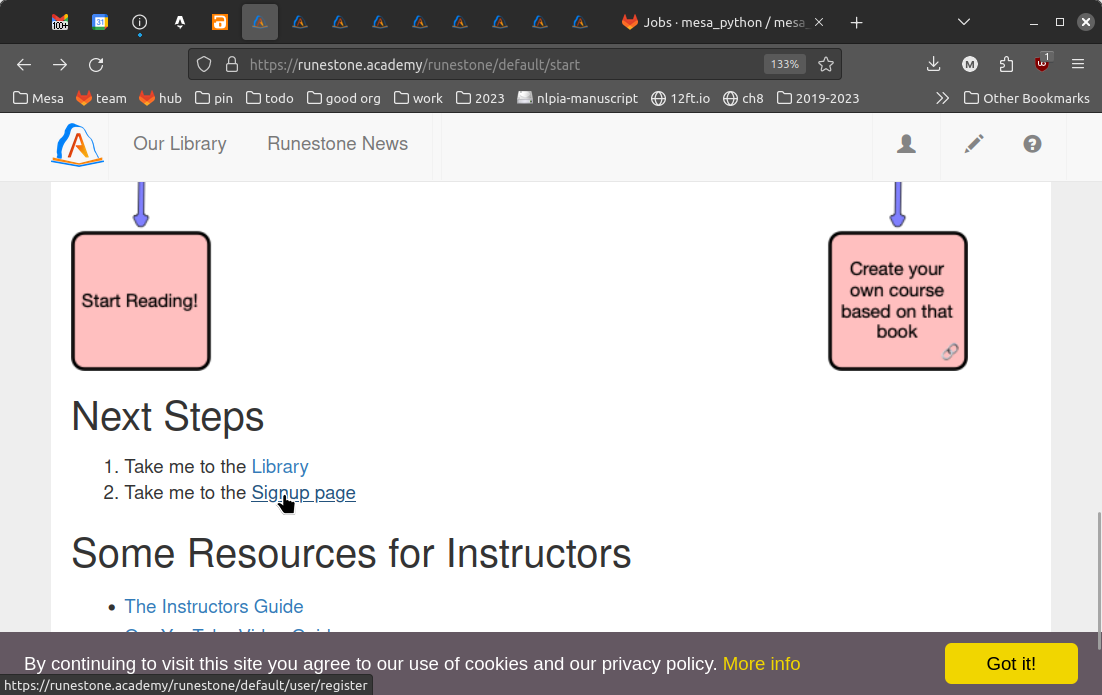The height and width of the screenshot is (695, 1102).
Task: Open the help question mark icon
Action: click(1032, 144)
